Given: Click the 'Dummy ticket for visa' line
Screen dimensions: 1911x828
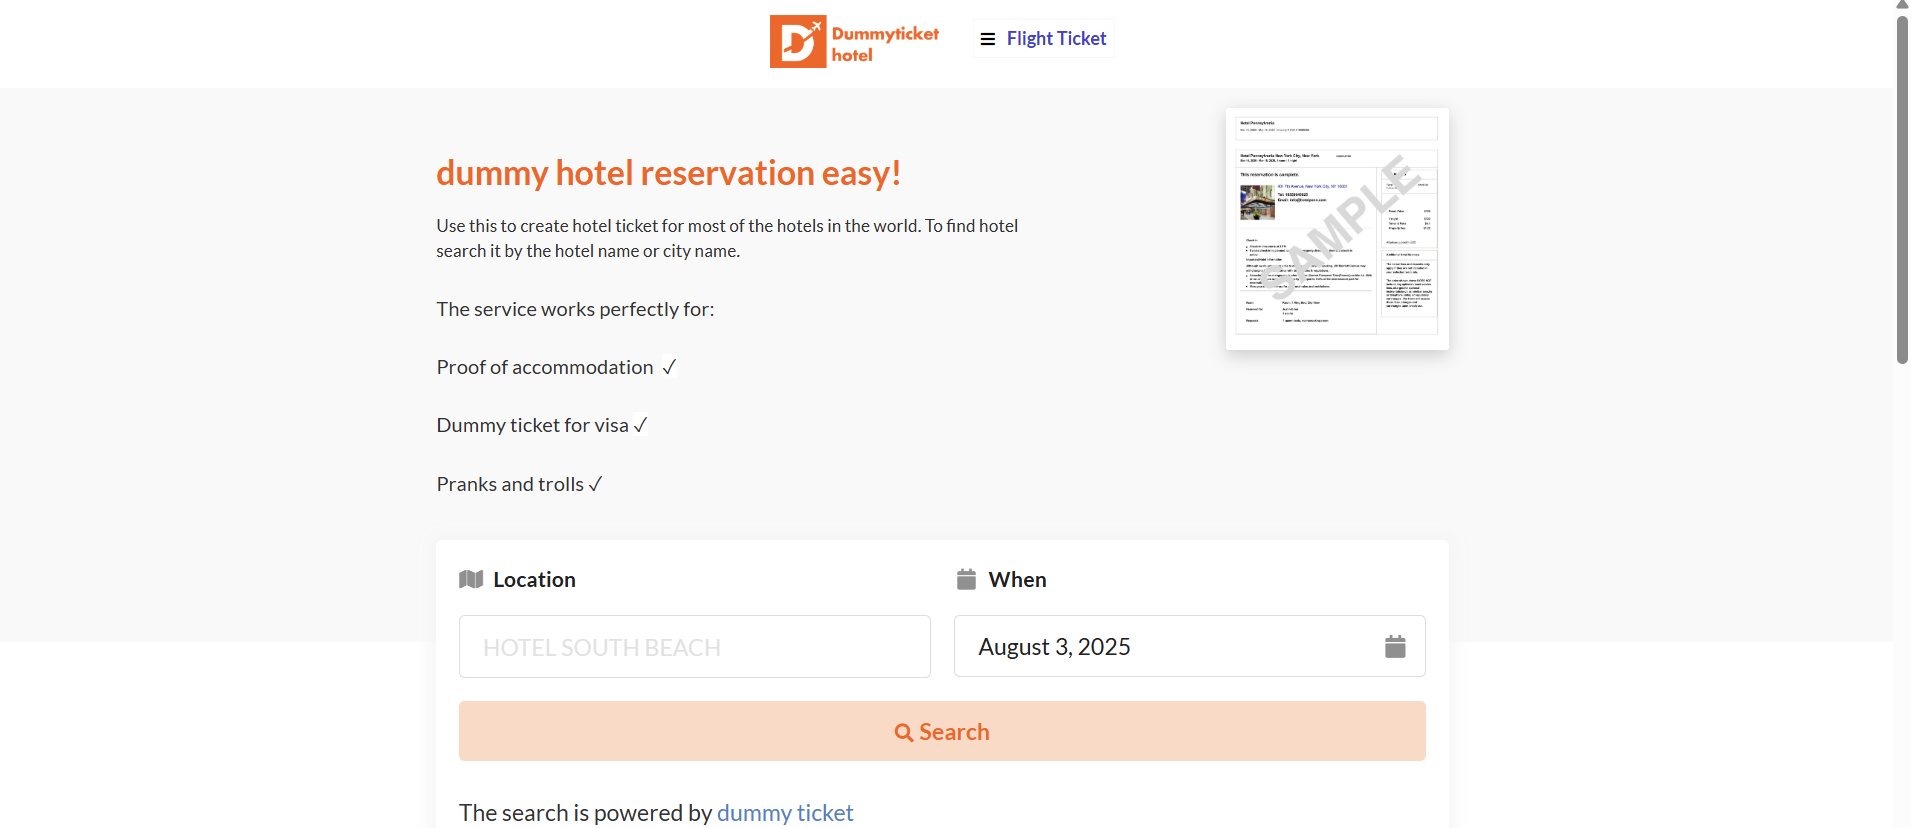Looking at the screenshot, I should 542,425.
